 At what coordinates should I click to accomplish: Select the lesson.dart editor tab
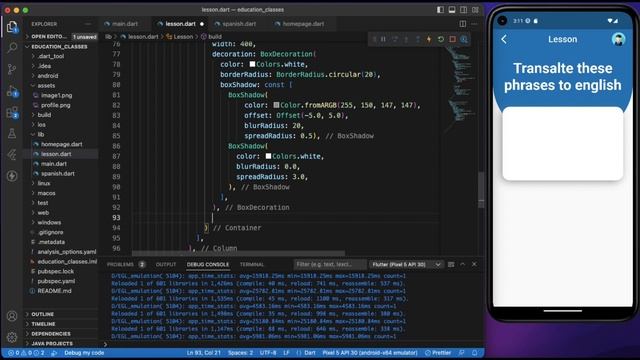coord(180,24)
